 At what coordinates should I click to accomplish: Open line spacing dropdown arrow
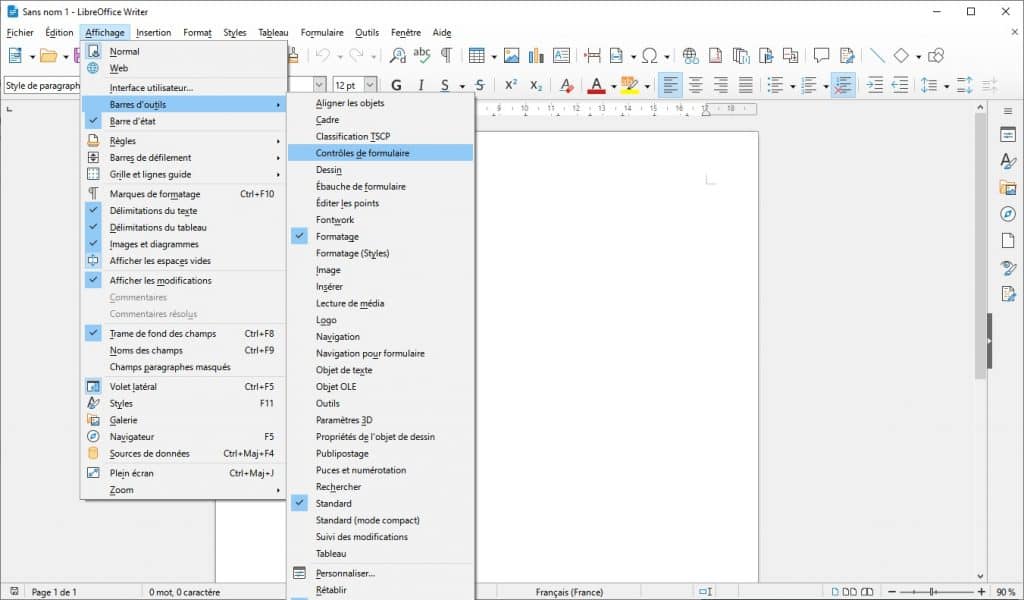pyautogui.click(x=946, y=86)
